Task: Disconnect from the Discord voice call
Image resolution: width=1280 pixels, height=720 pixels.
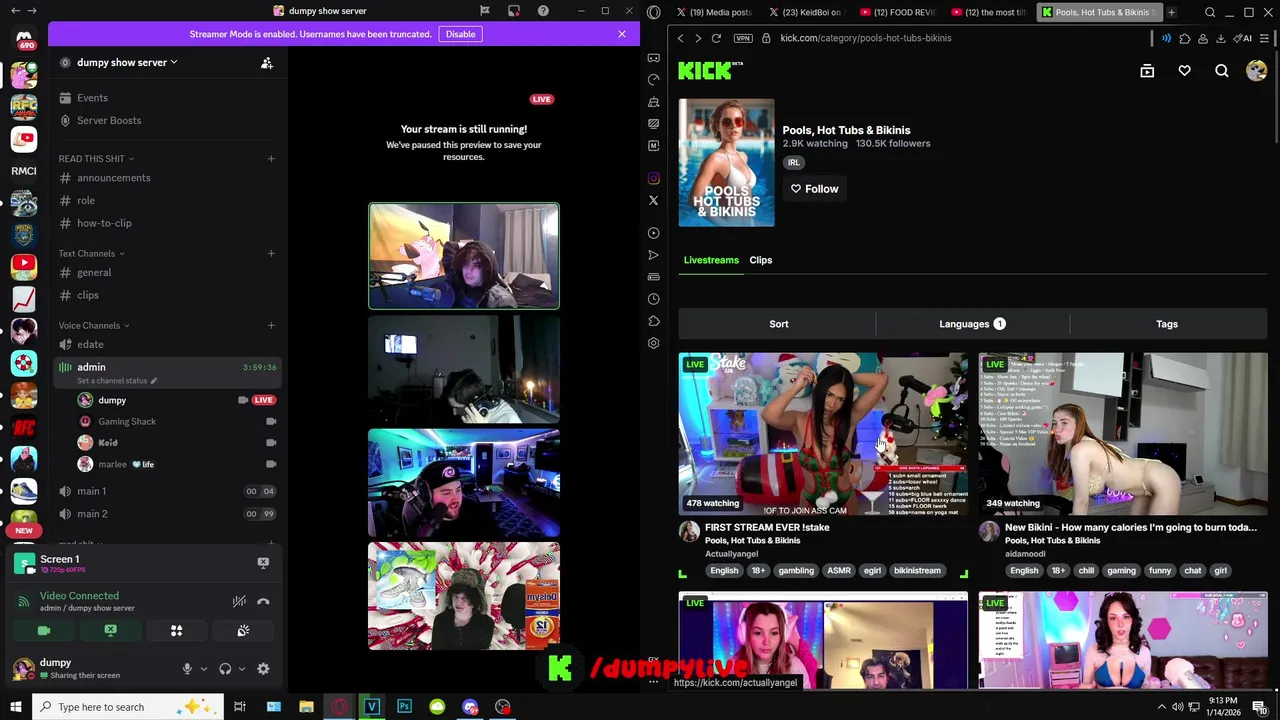Action: [263, 601]
